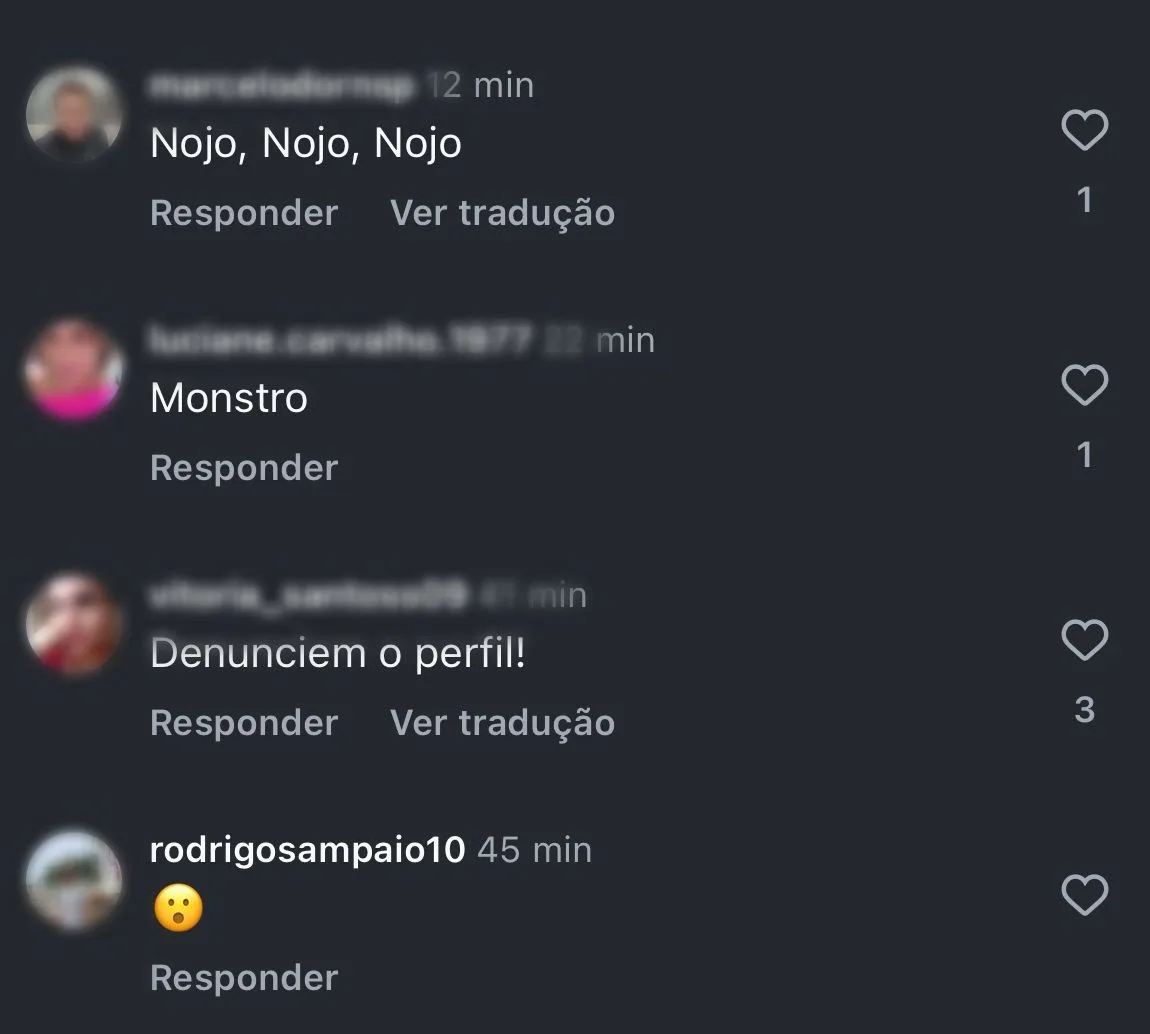Open the rodrigosampaio10 username profile
Screen dimensions: 1150x1034
[x=307, y=850]
